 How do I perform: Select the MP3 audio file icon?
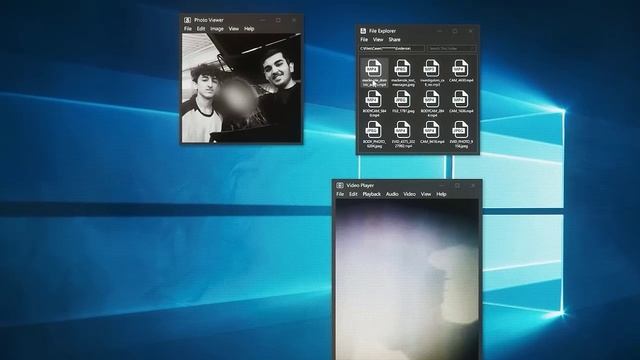[x=431, y=73]
